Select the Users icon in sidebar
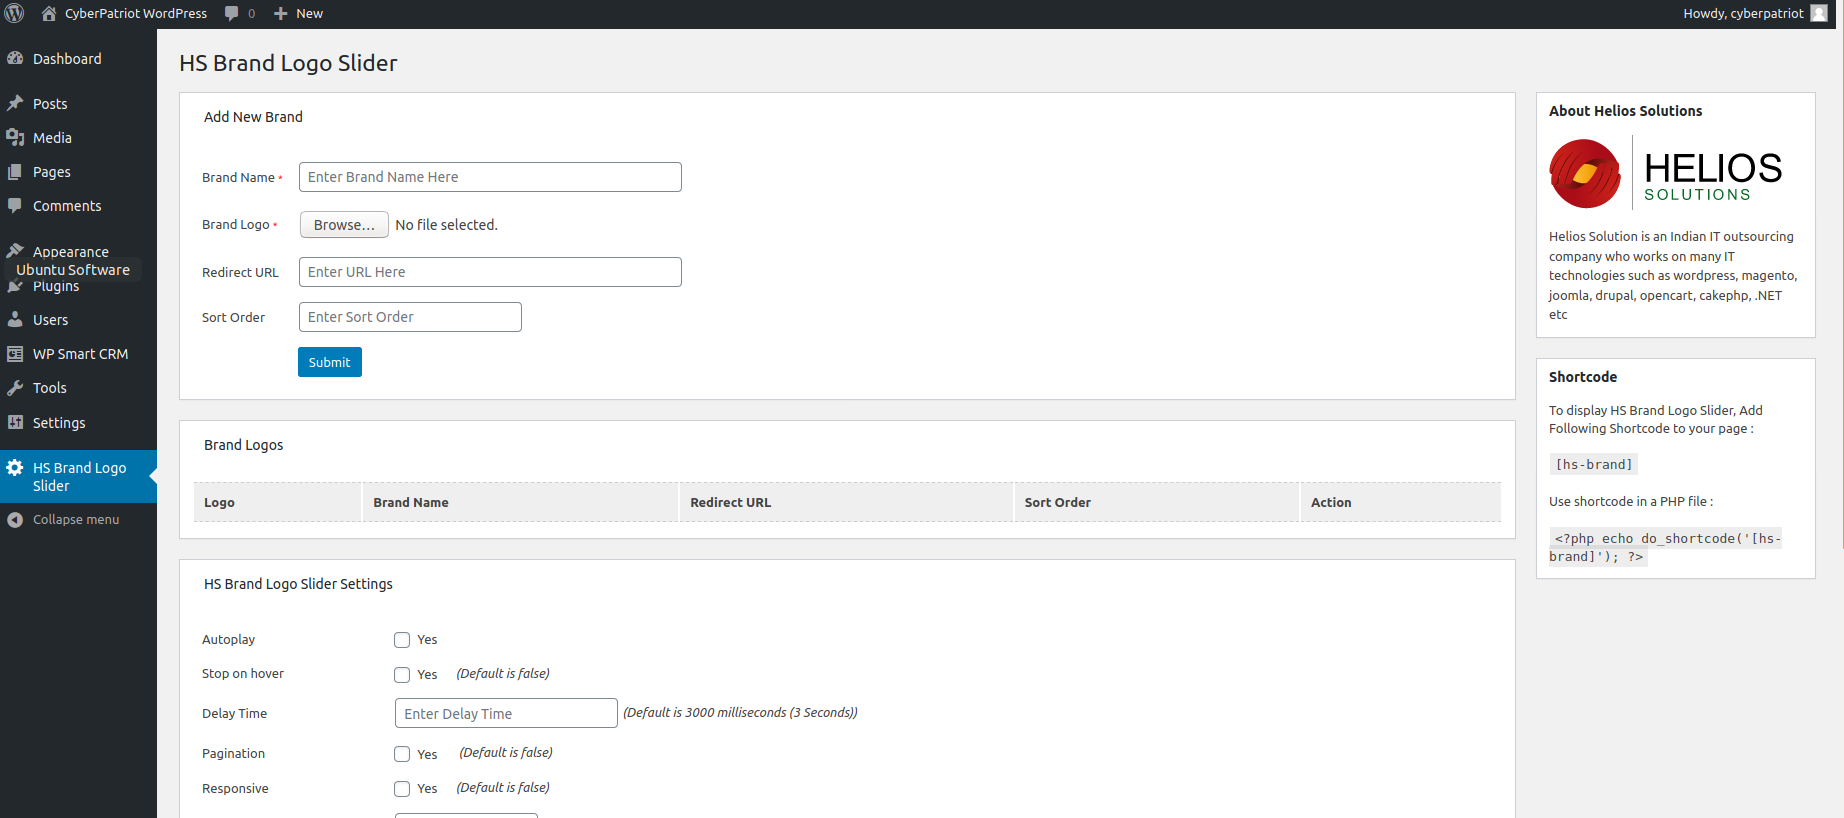 (x=15, y=320)
